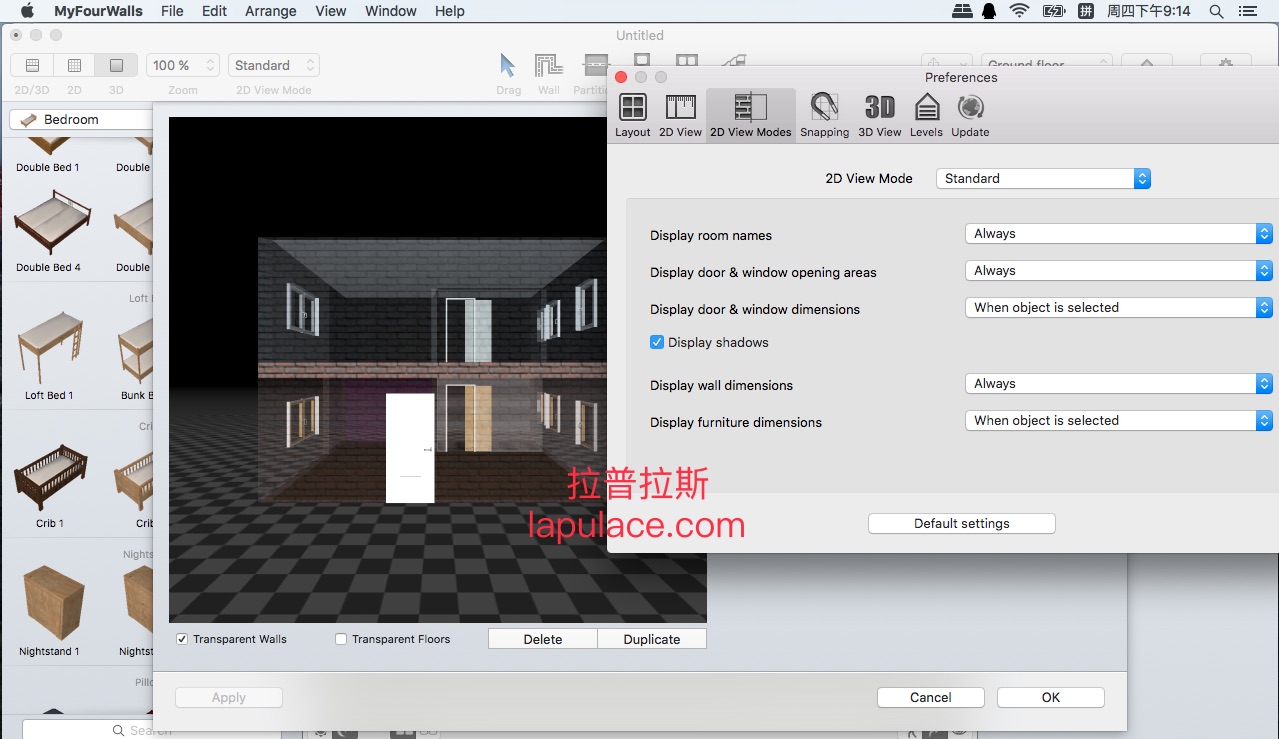The height and width of the screenshot is (739, 1279).
Task: Click the menu bar clock 周四下午9:14
Action: click(1149, 11)
